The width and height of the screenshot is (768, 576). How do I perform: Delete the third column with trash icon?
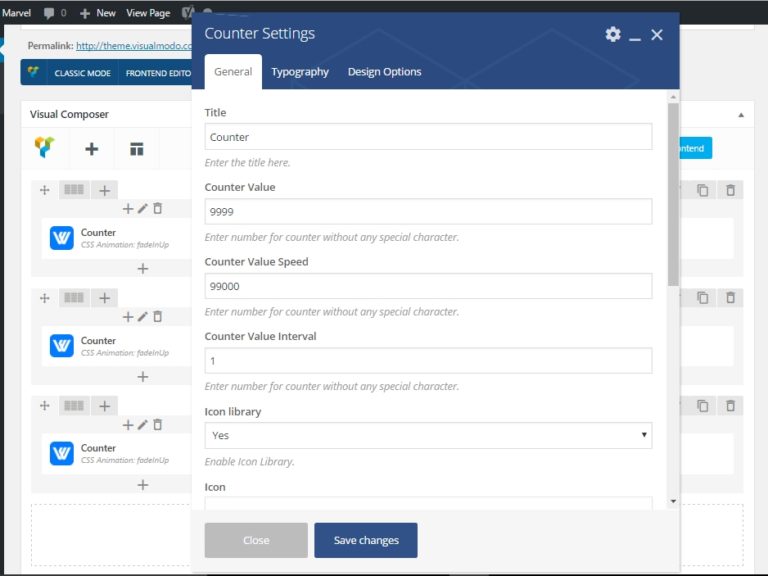pos(157,425)
